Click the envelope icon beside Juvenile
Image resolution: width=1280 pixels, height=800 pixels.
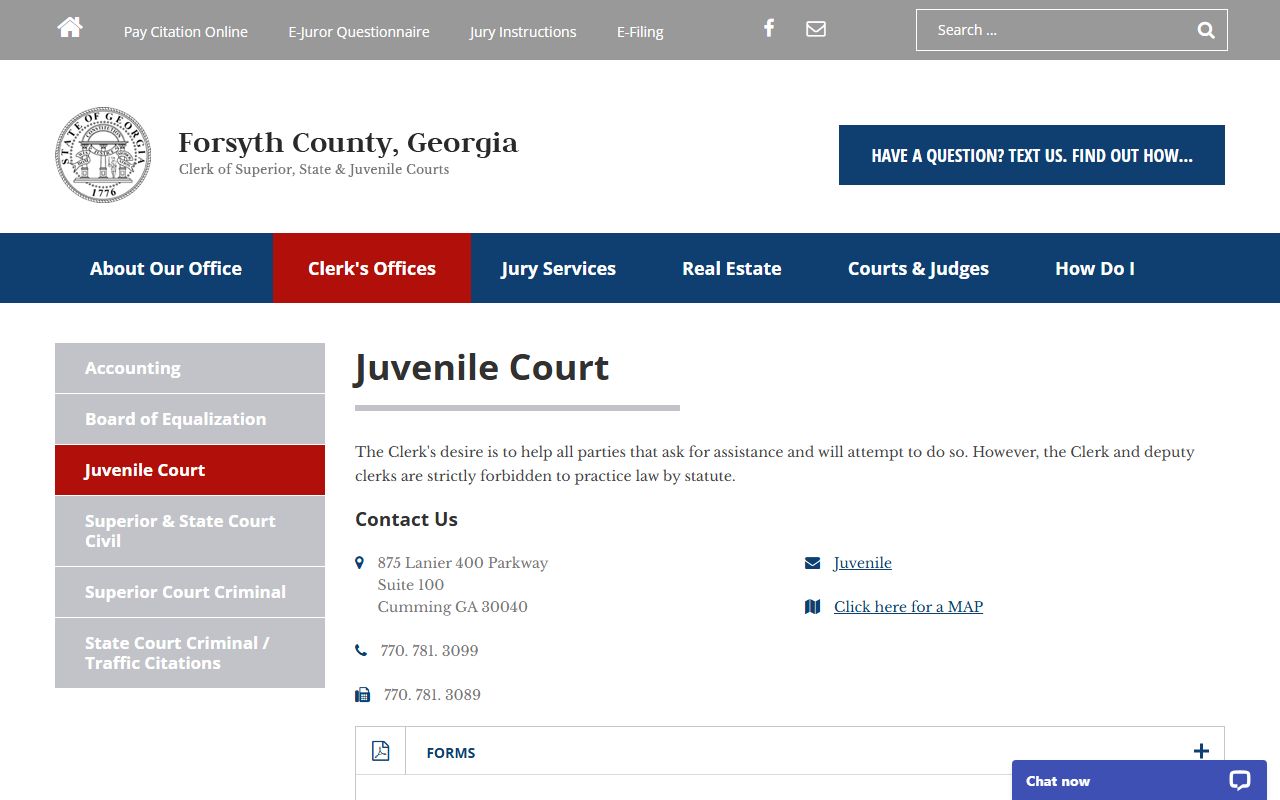[x=812, y=563]
